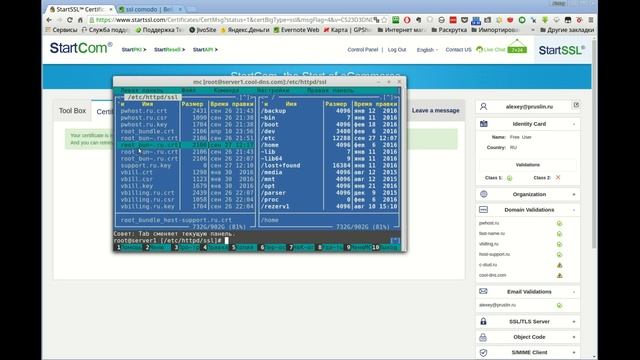
Task: Switch to the ssl comodo browser tab
Action: coord(151,9)
